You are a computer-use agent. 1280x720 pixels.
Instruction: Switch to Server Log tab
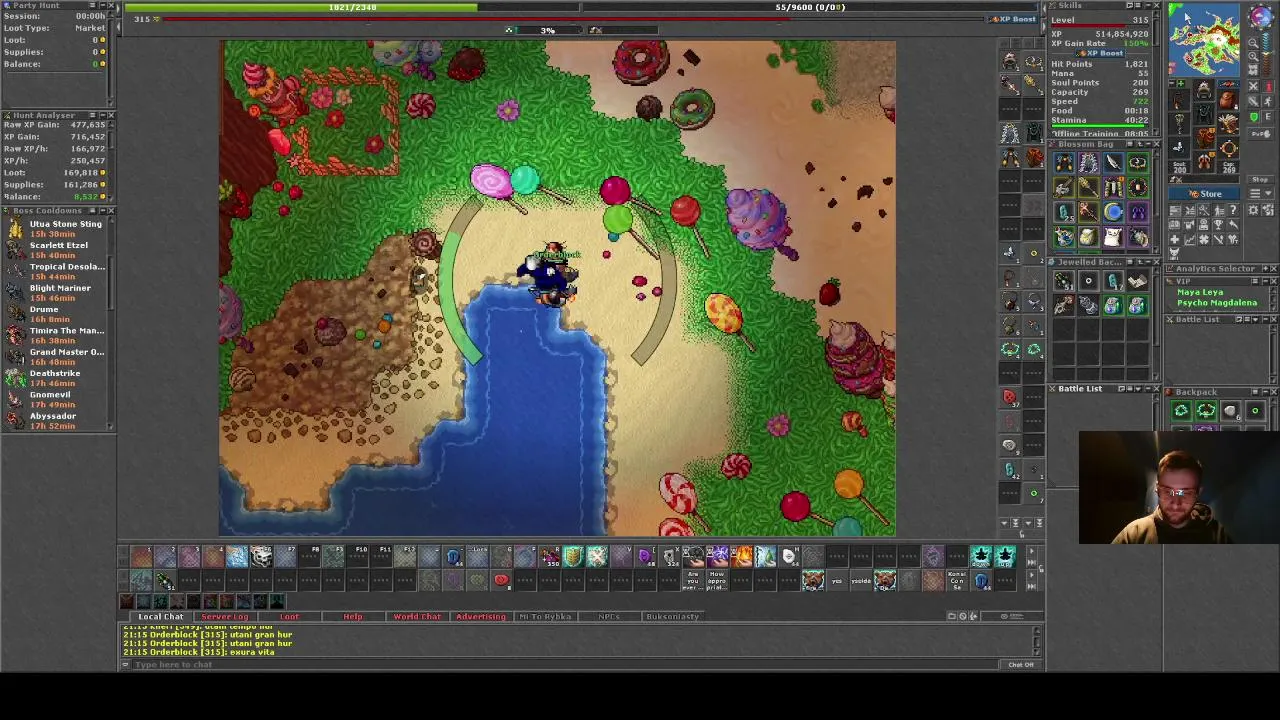click(224, 616)
